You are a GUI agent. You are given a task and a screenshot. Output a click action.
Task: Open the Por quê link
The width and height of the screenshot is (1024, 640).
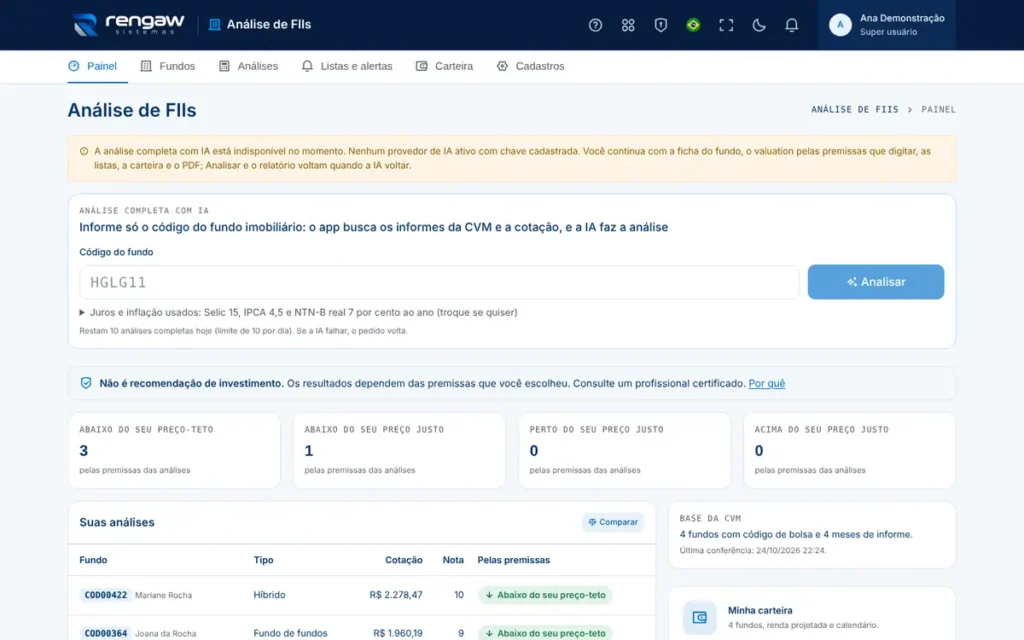(x=766, y=383)
